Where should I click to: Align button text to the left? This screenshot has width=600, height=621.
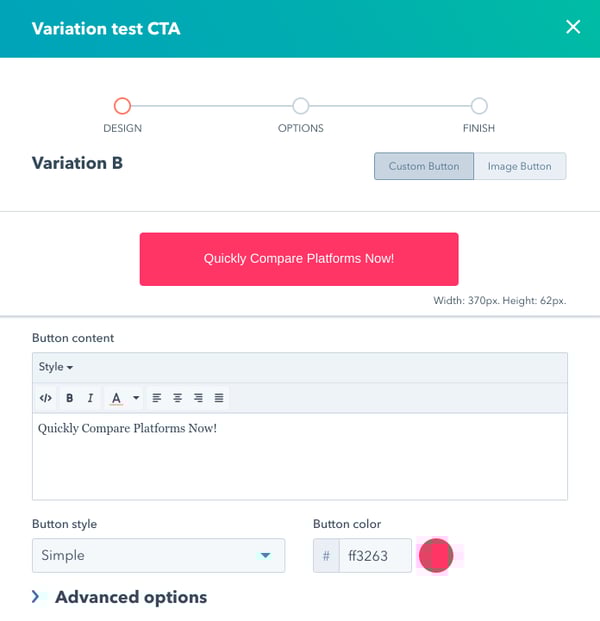tap(157, 398)
